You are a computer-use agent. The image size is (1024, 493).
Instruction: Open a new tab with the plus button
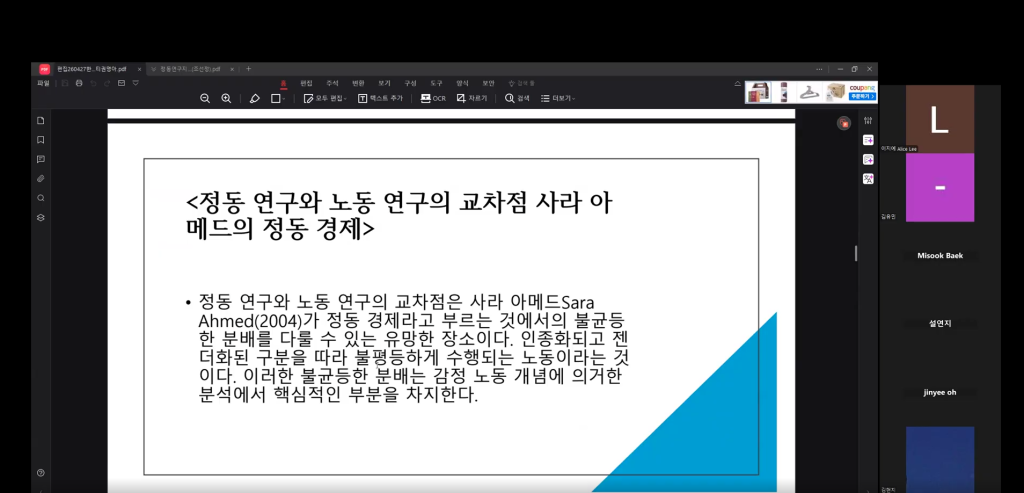[x=248, y=69]
